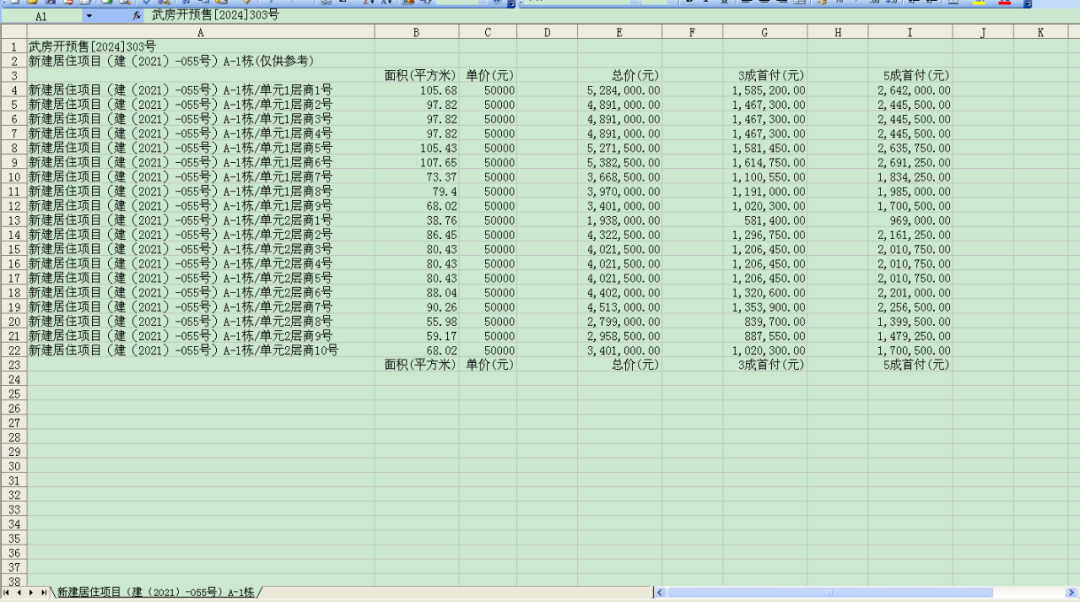
Task: Jump to last sheet tab arrow
Action: pos(43,592)
